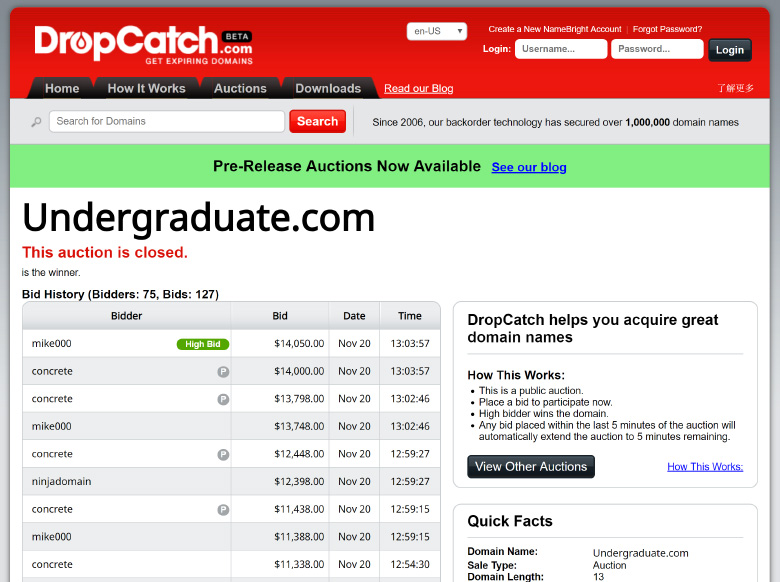Screen dimensions: 780x582
Task: Select the $11,388.00 bid amount
Action: (299, 537)
